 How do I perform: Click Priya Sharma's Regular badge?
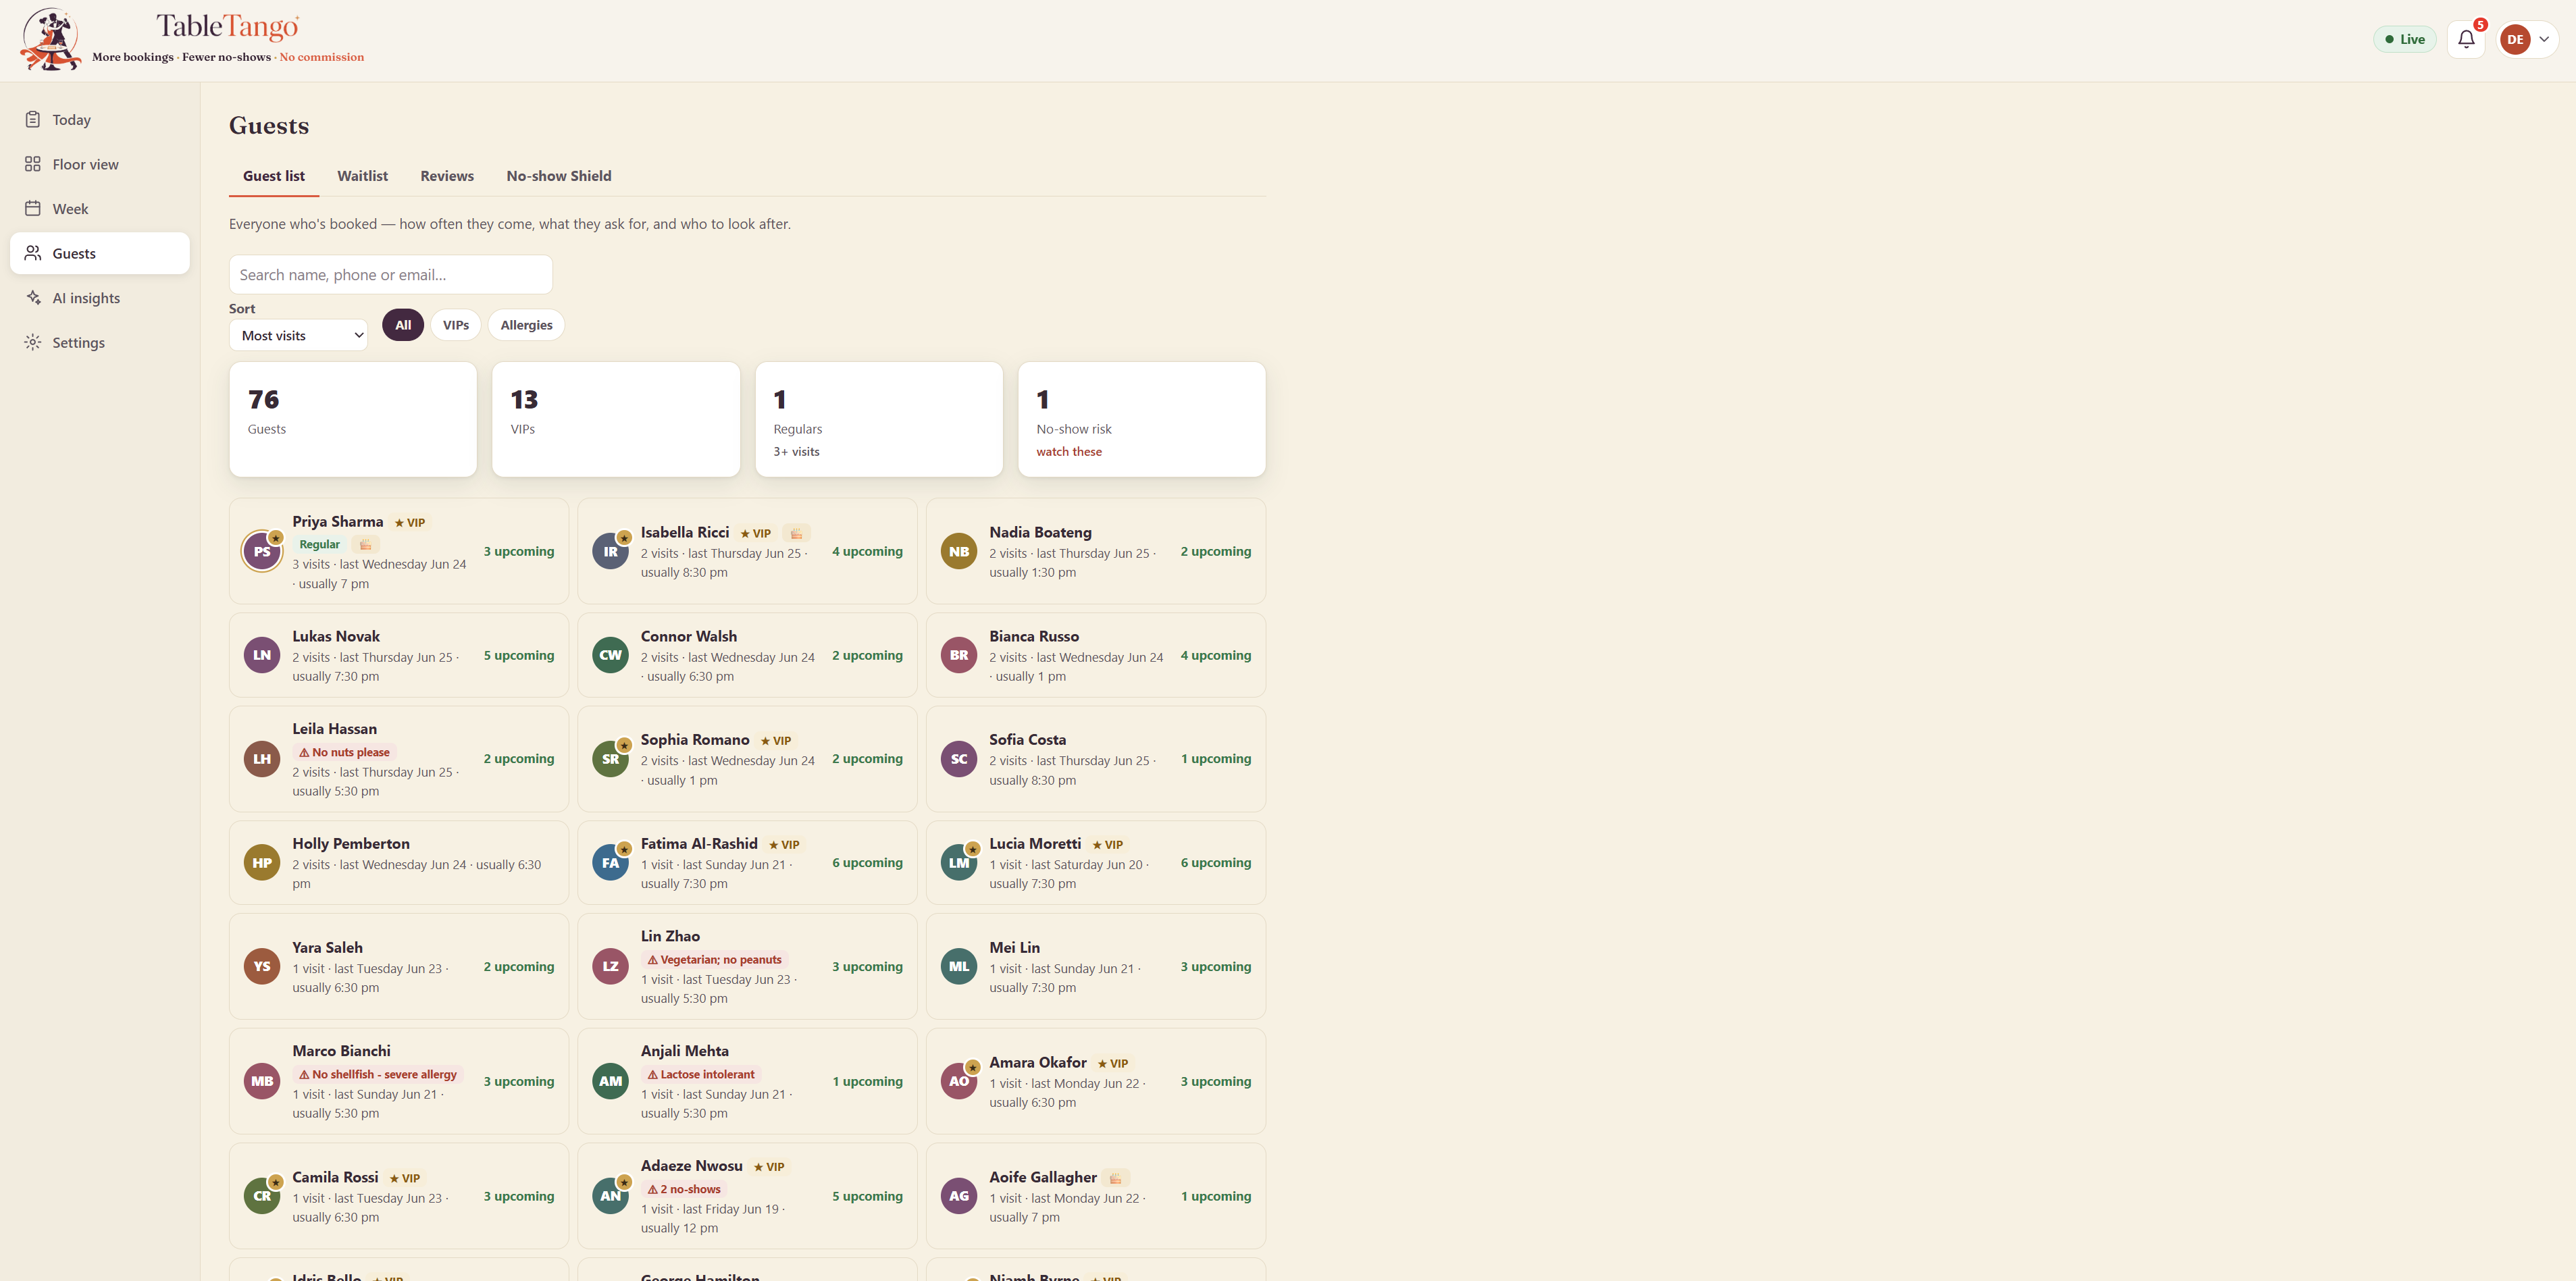pos(320,544)
